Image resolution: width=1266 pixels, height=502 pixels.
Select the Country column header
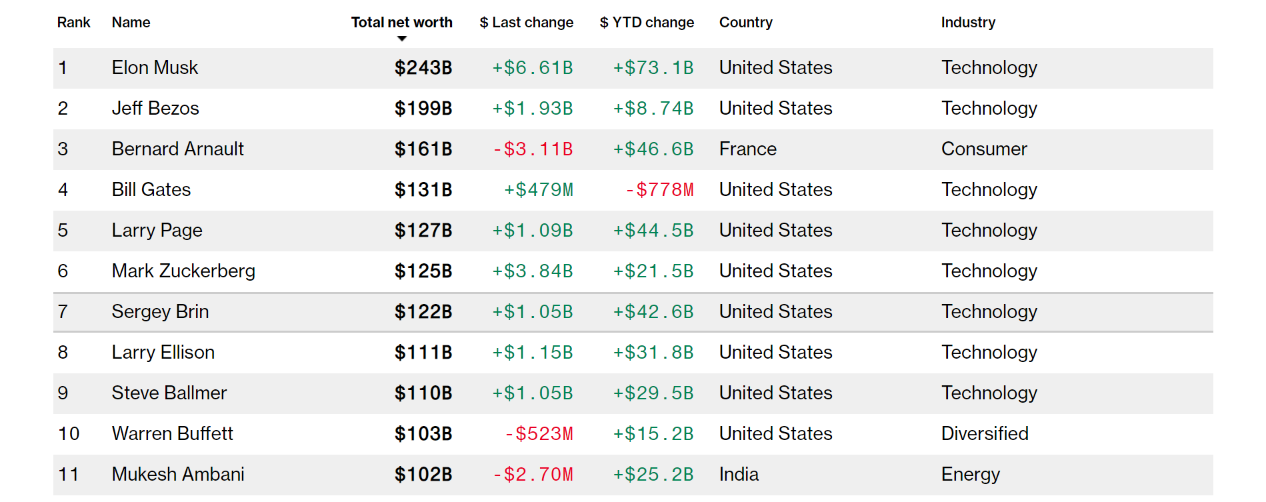tap(745, 22)
